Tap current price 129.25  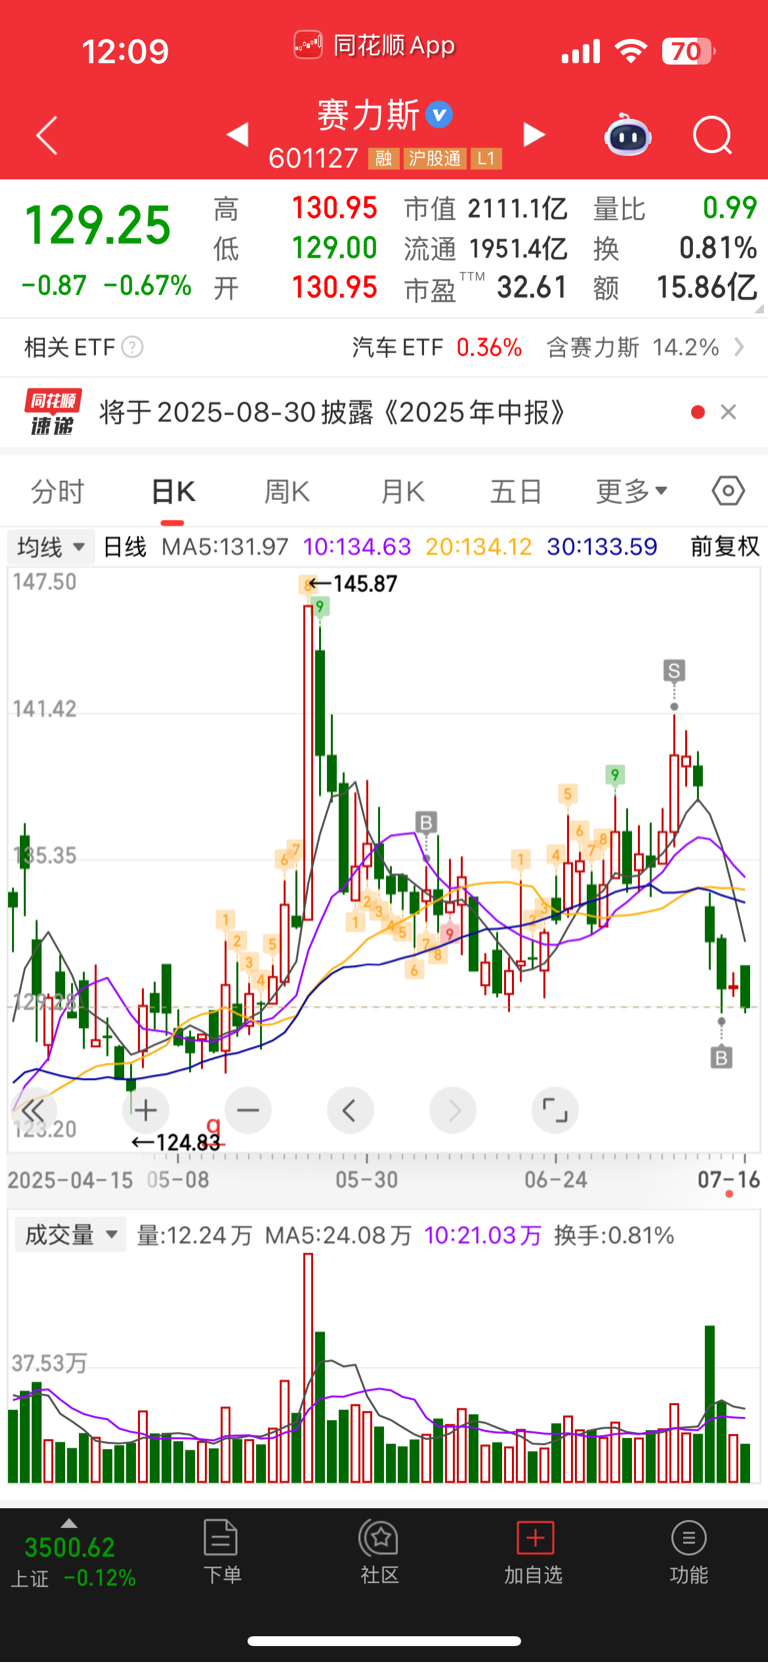[97, 225]
